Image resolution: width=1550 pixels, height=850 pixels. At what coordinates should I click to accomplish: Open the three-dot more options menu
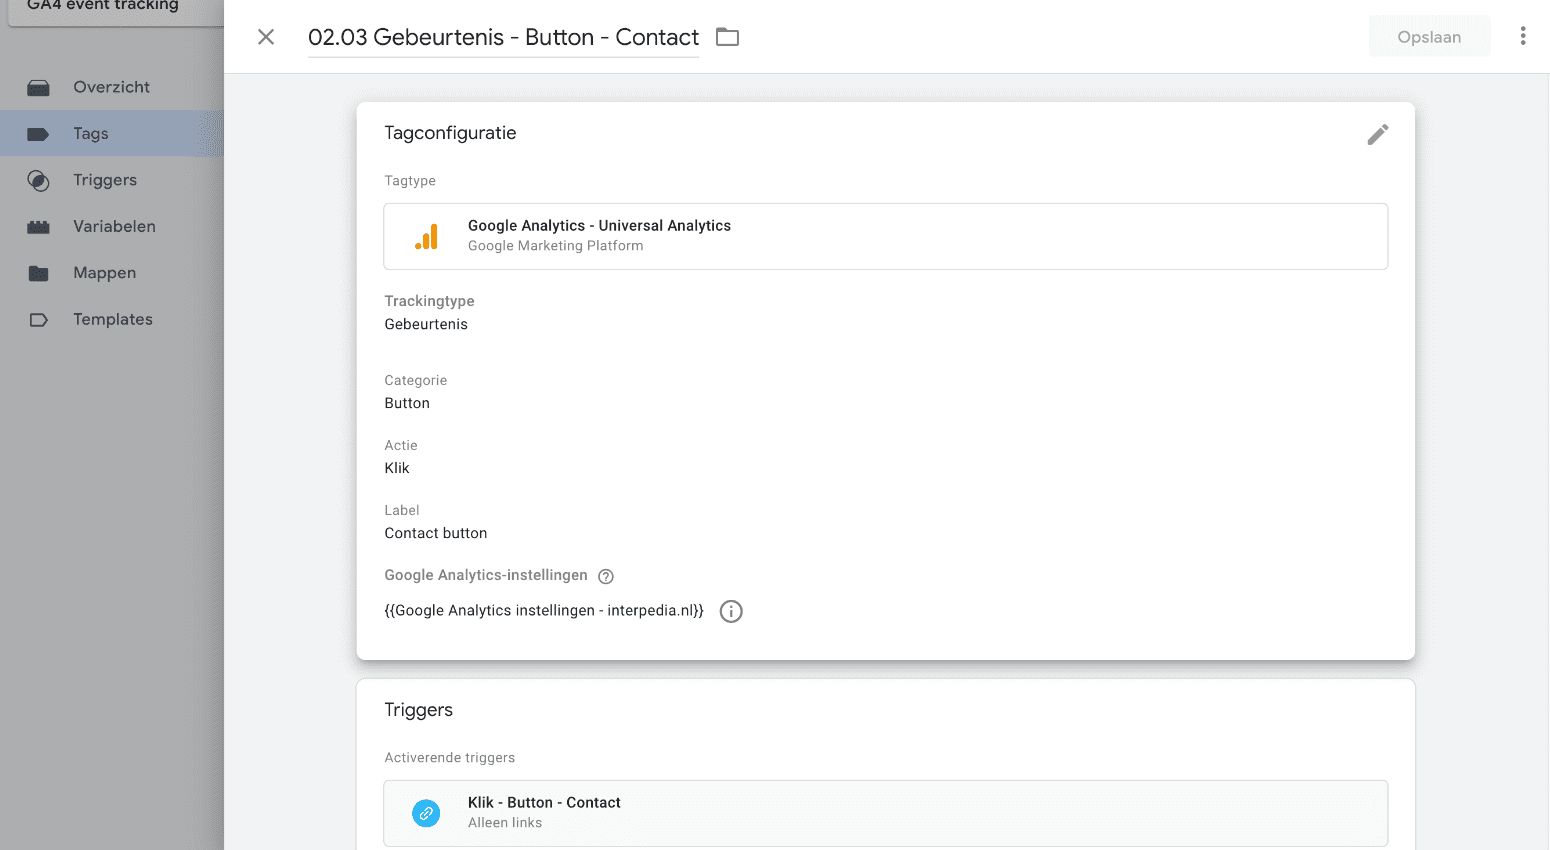click(1523, 36)
